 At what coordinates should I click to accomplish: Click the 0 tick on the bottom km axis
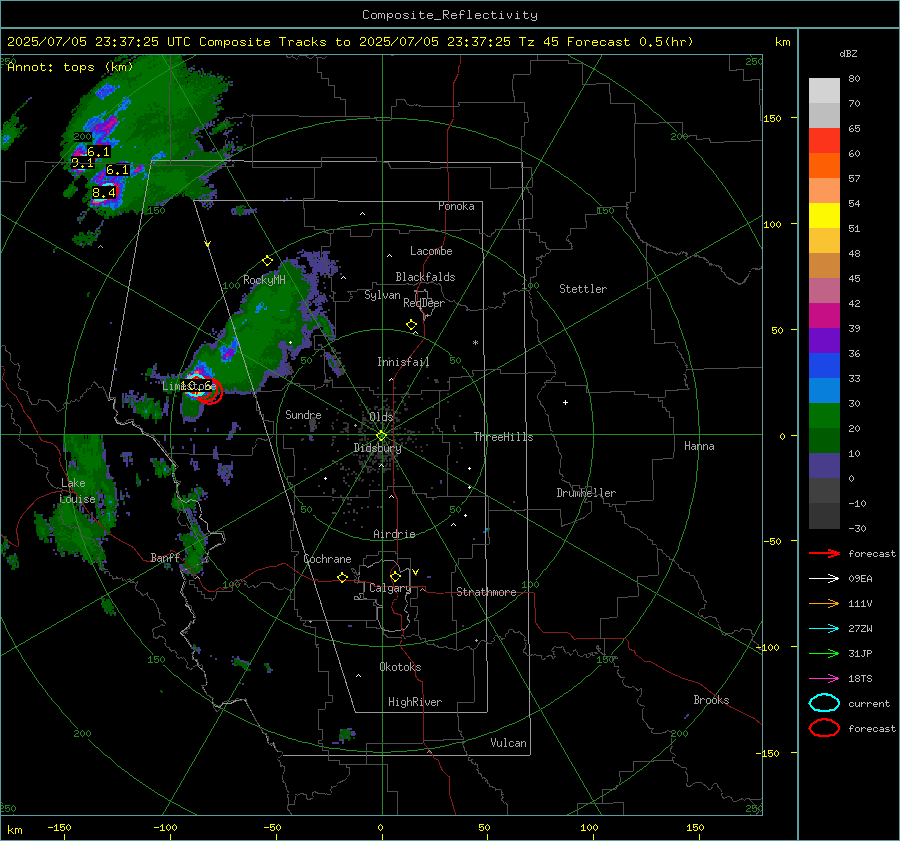pyautogui.click(x=380, y=828)
